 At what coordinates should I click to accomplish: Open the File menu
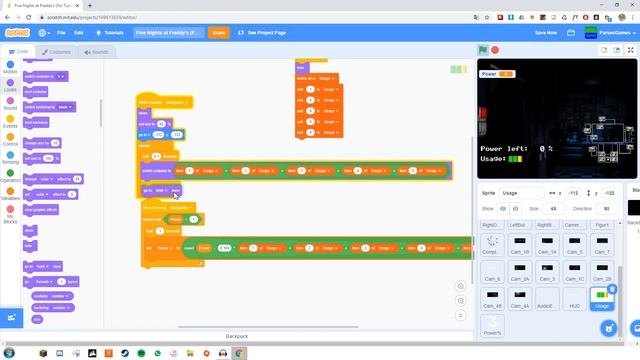[61, 33]
